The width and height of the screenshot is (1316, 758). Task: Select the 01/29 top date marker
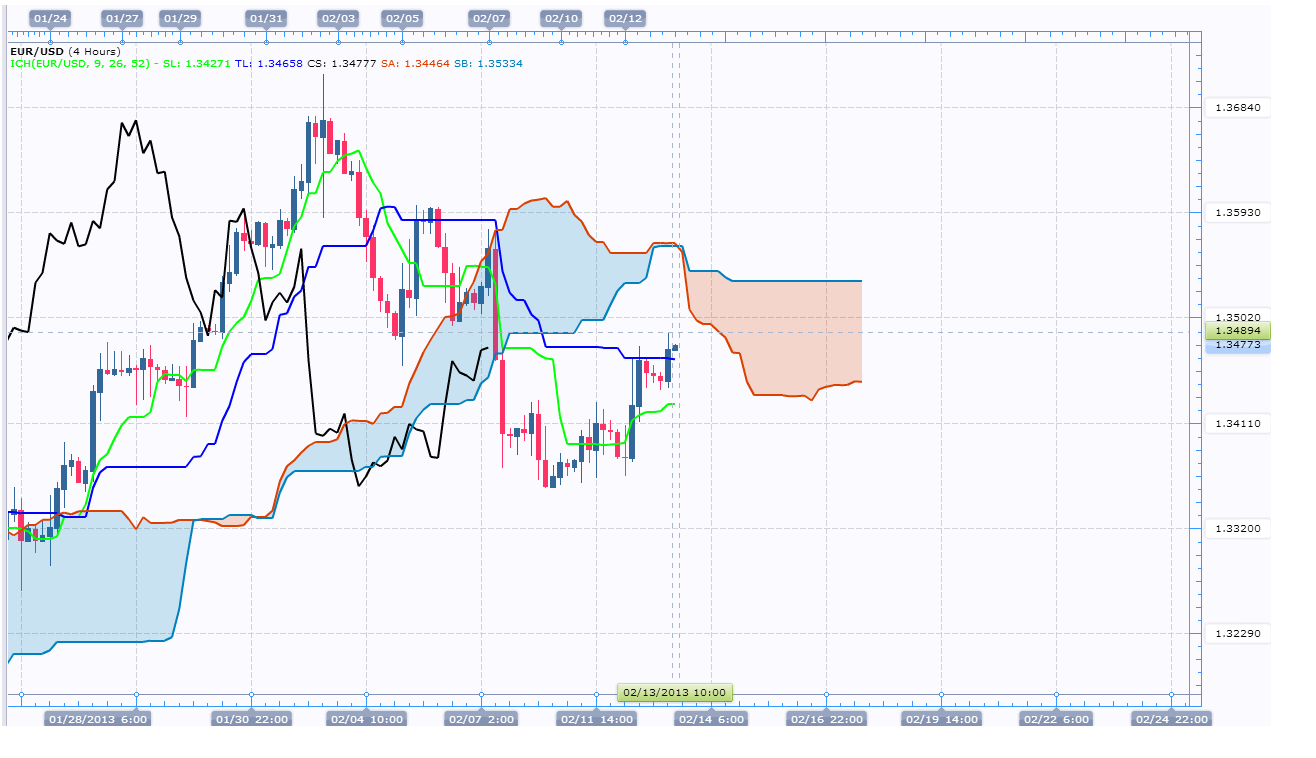point(180,19)
